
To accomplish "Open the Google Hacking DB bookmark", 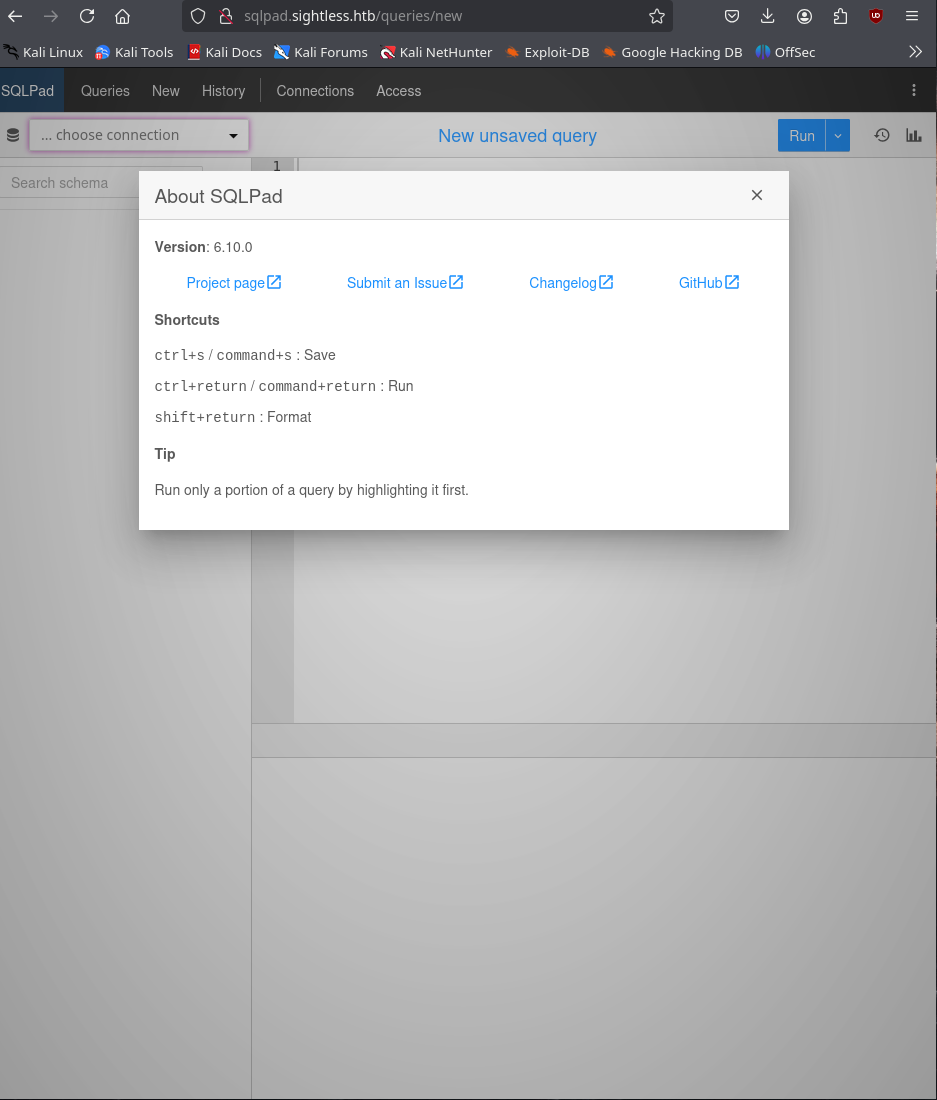I will point(672,52).
